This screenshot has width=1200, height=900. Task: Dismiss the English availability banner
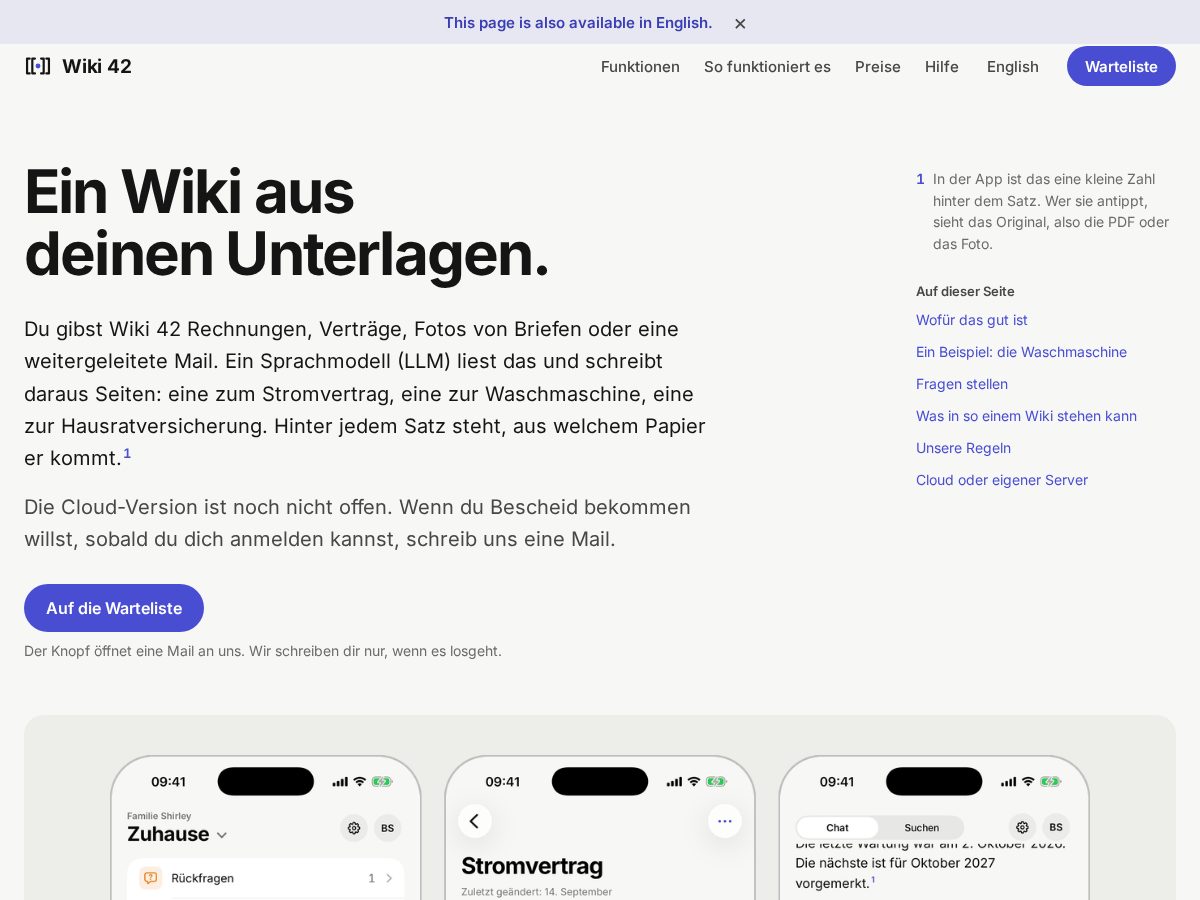point(740,23)
